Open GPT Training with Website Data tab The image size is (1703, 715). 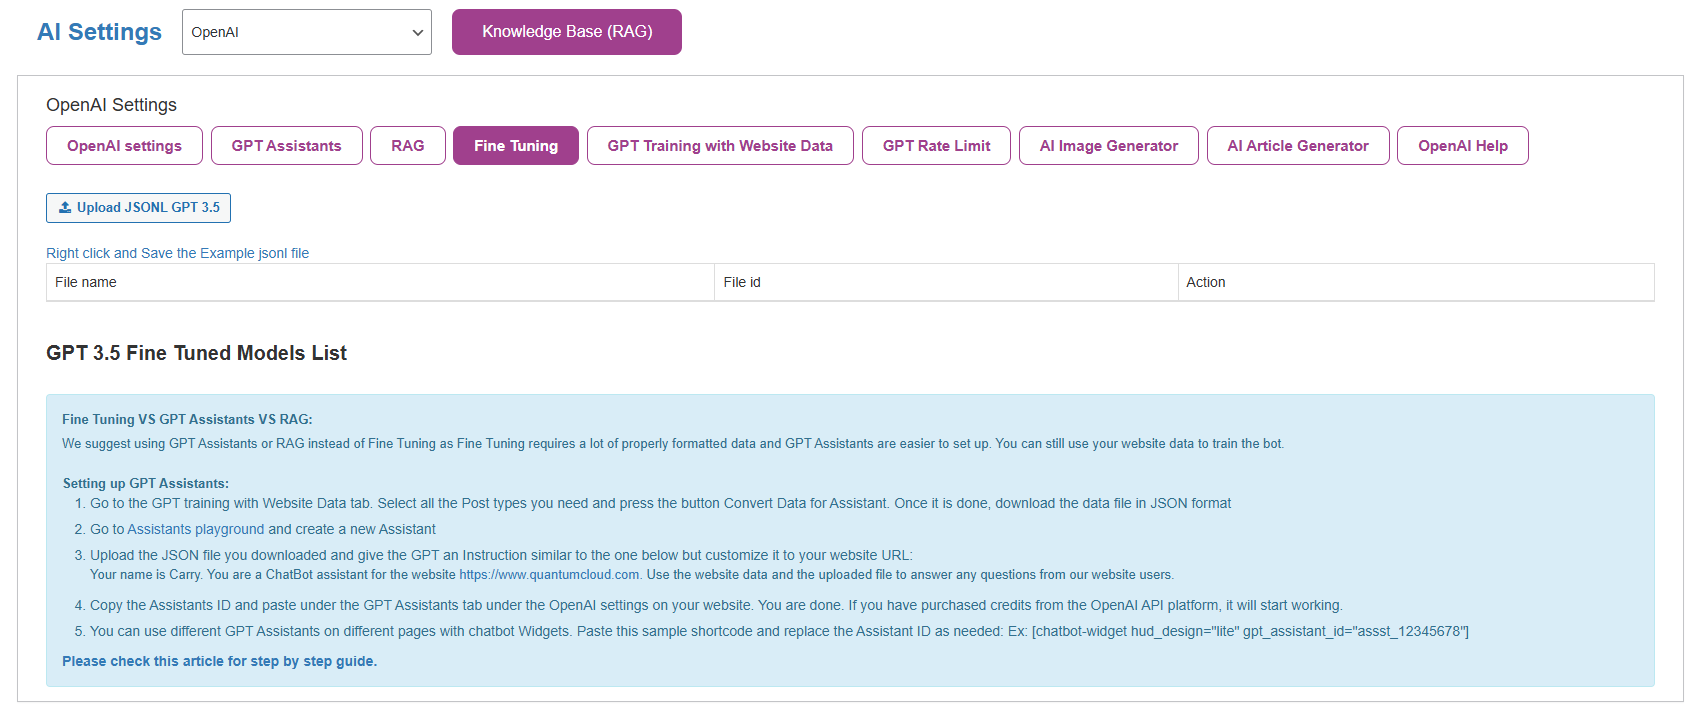(x=719, y=146)
